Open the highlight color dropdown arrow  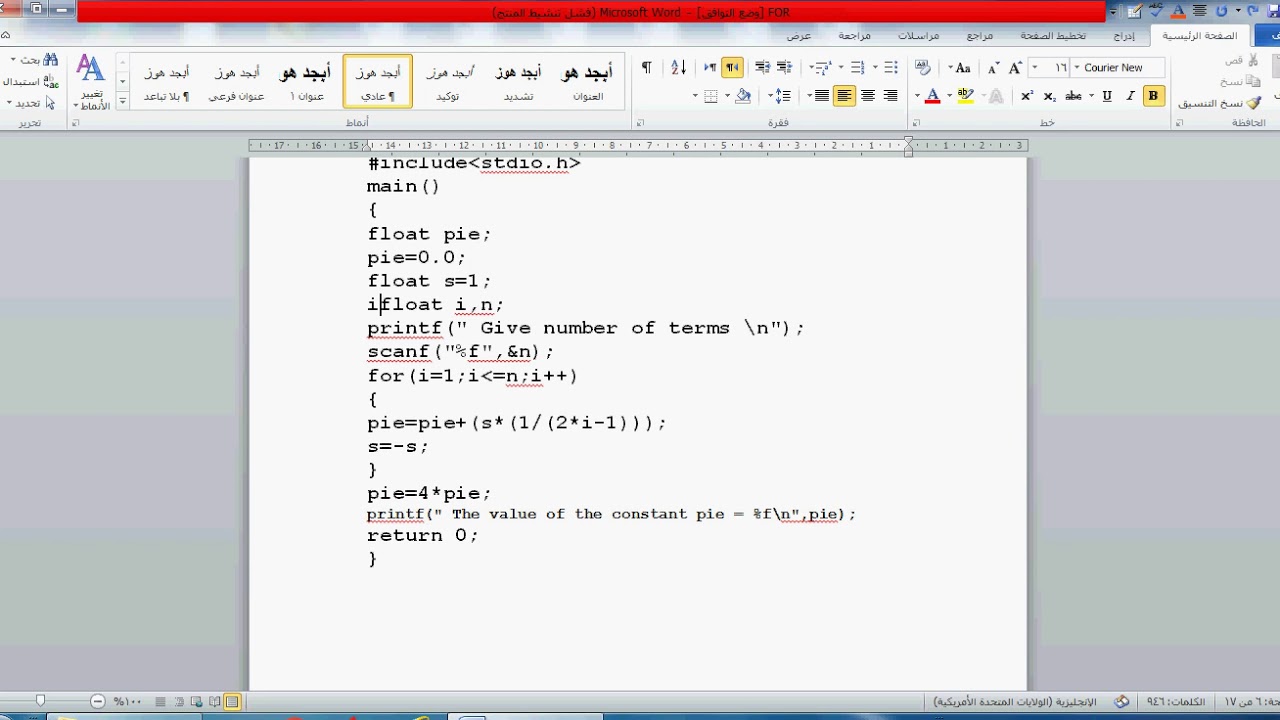tap(949, 96)
